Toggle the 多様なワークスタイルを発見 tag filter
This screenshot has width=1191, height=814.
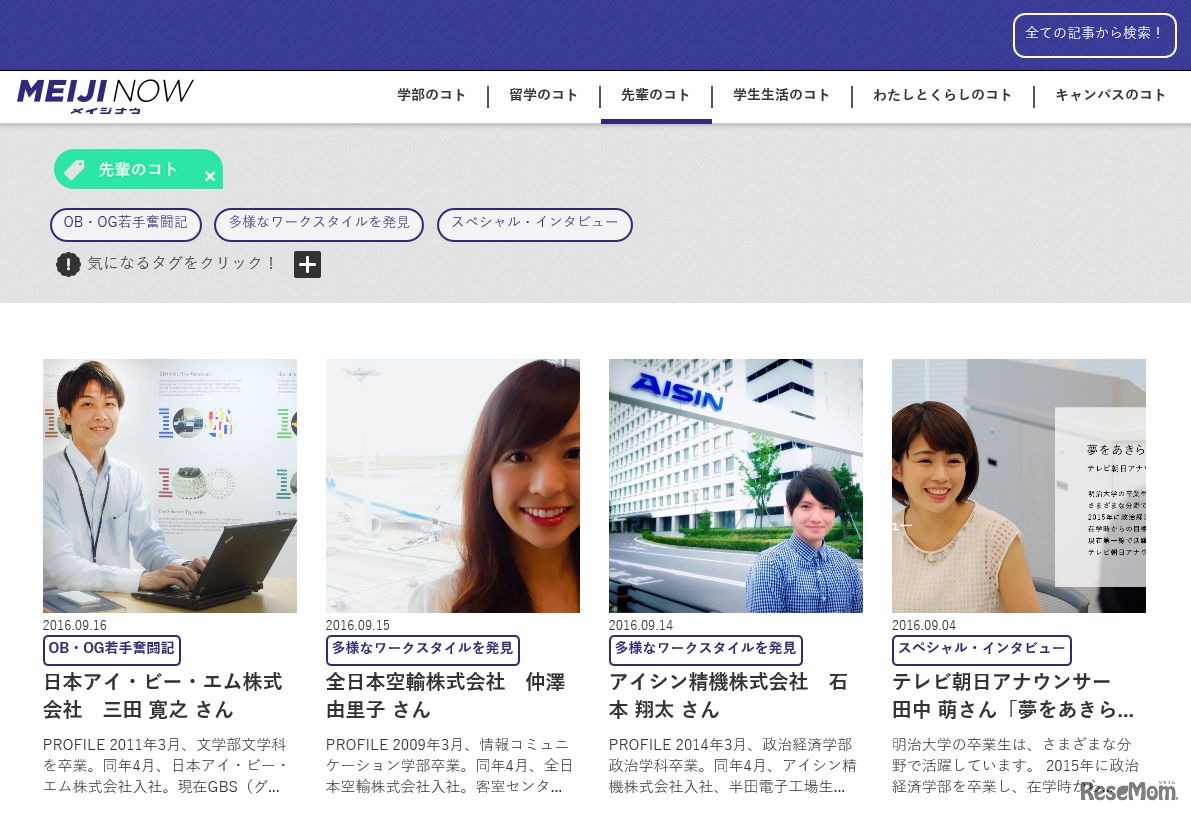click(x=319, y=224)
